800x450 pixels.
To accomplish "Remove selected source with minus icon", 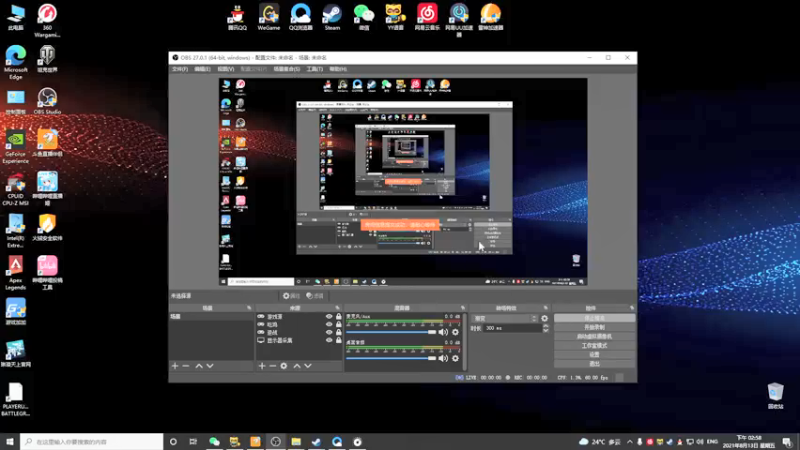I will pyautogui.click(x=272, y=366).
